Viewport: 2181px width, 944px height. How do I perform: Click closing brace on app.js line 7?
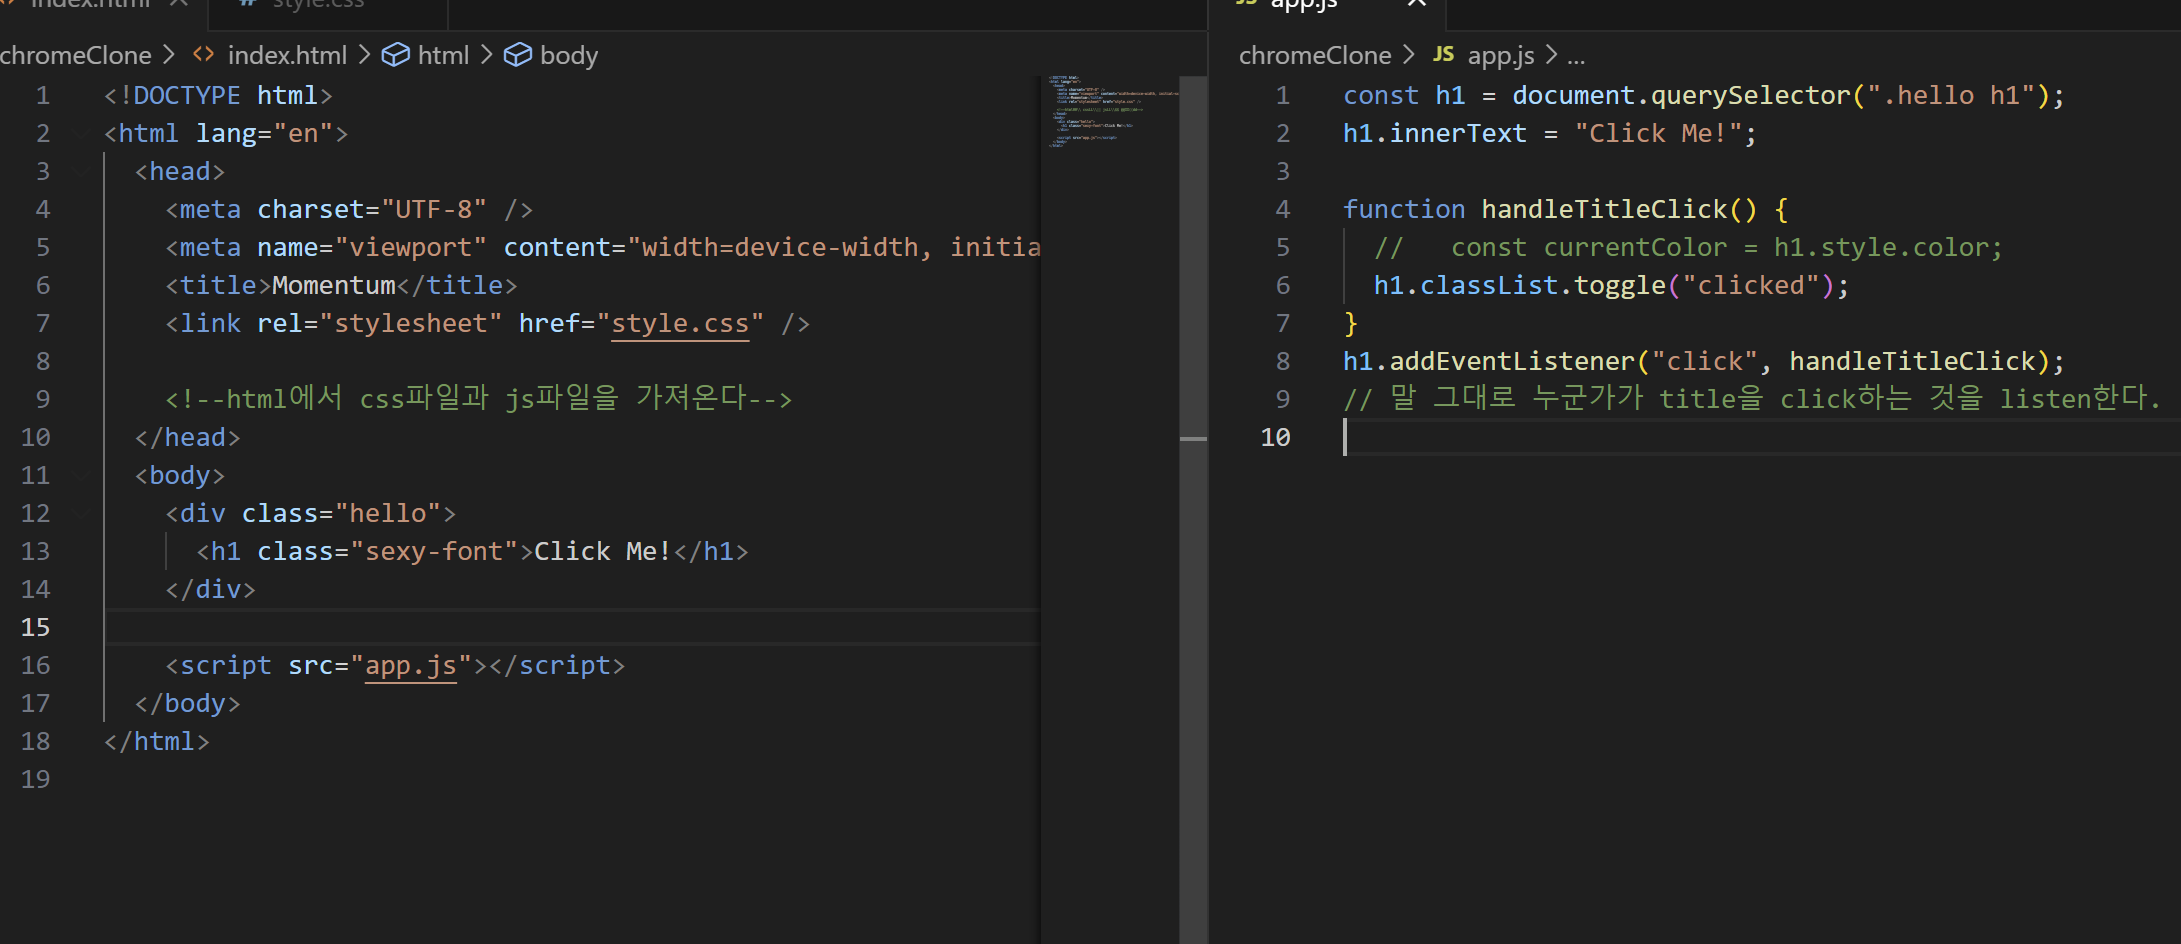point(1351,323)
